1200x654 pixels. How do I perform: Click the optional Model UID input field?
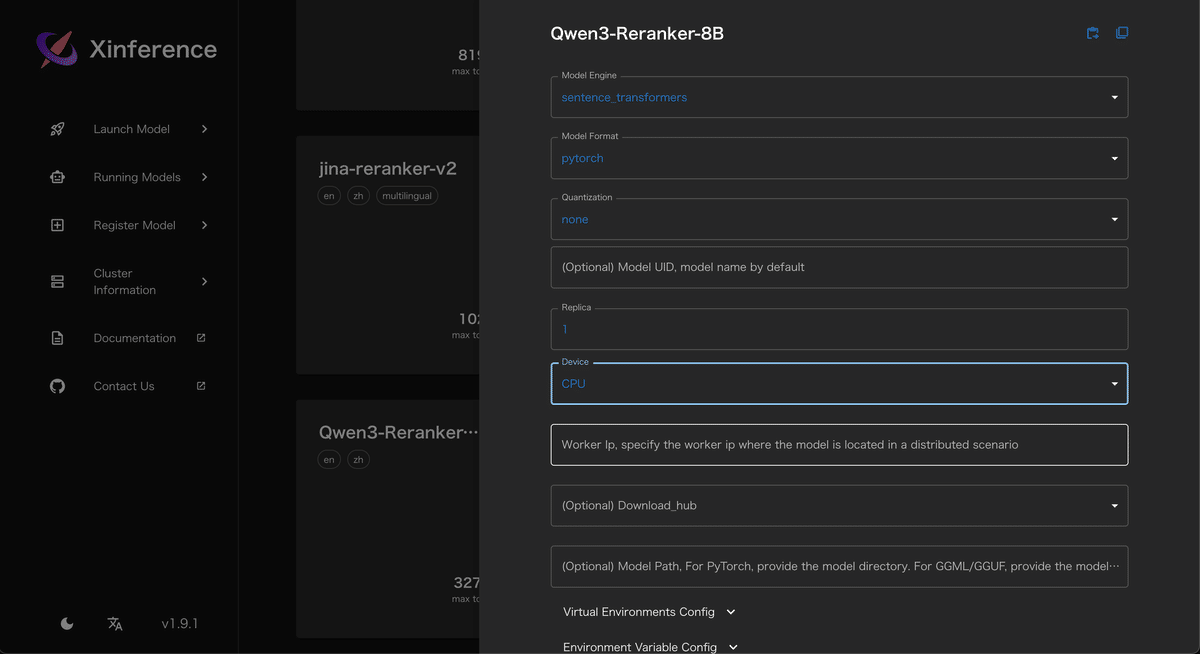tap(838, 267)
